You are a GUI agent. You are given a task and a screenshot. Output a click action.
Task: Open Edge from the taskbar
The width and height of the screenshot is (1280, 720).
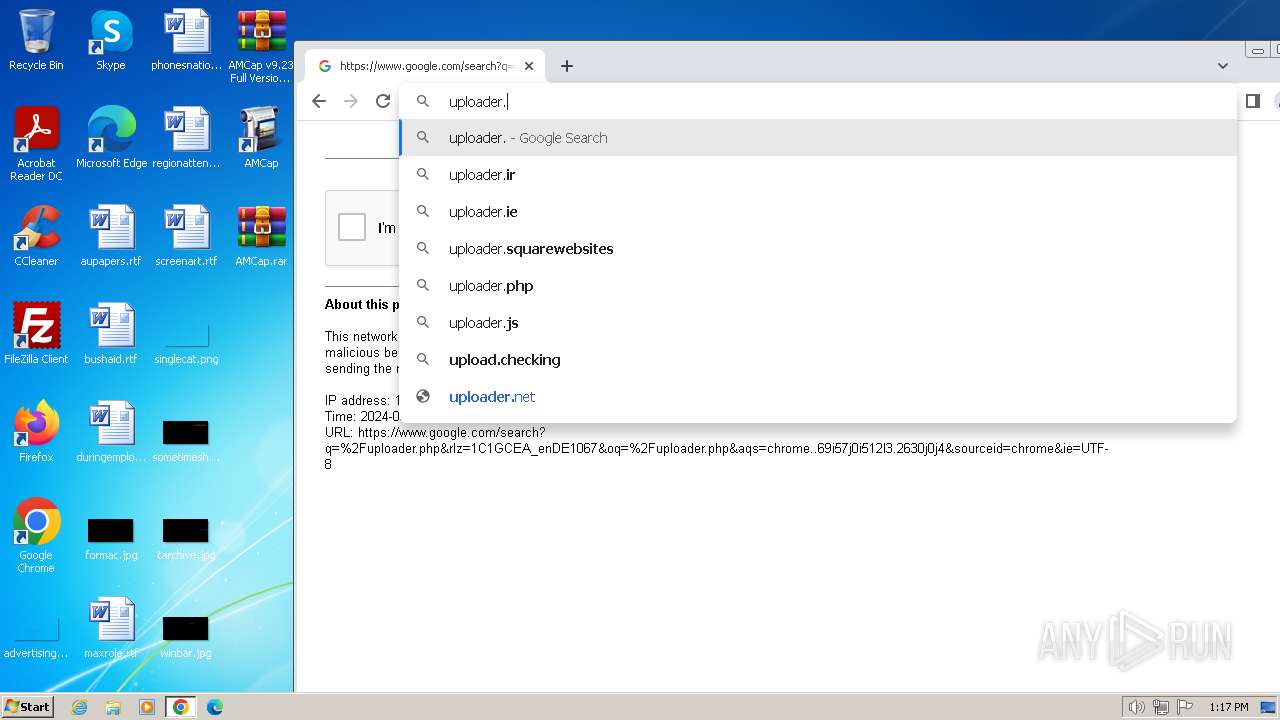(x=215, y=707)
